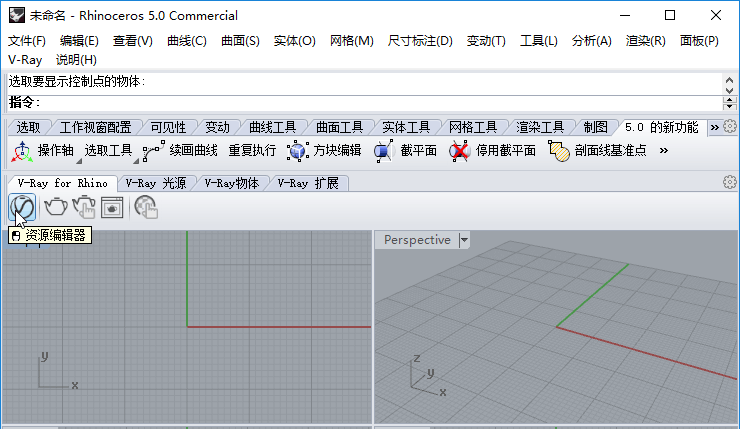The height and width of the screenshot is (429, 740).
Task: Switch to the 制图 tab
Action: pyautogui.click(x=596, y=127)
